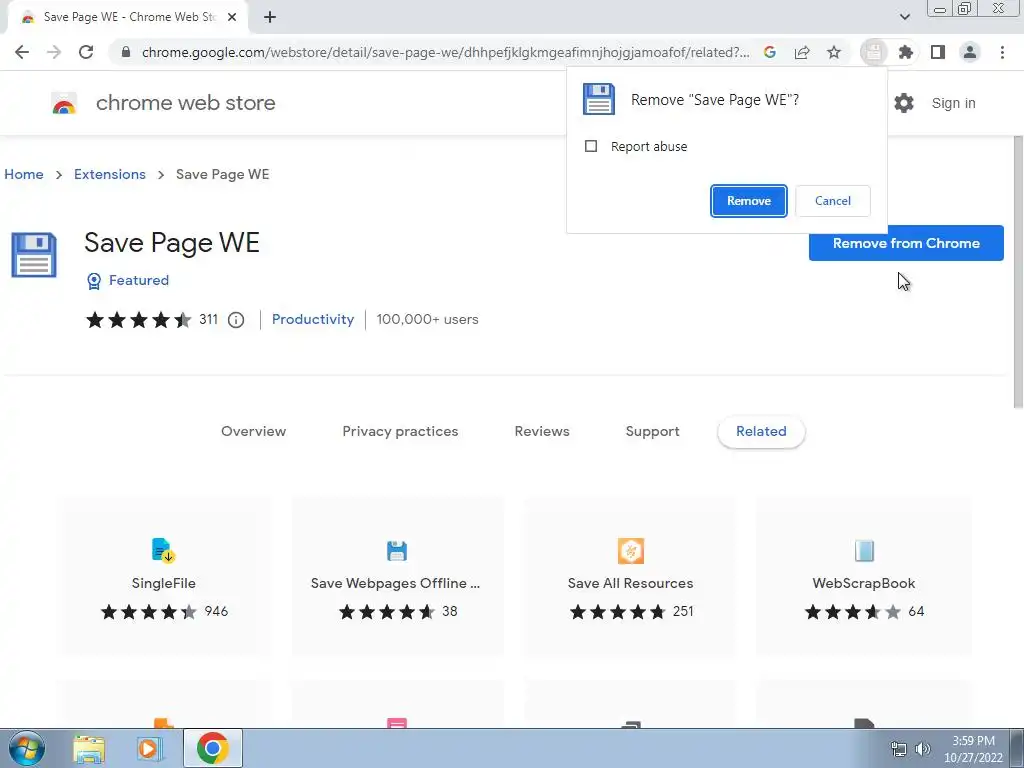
Task: Open the web store settings gear
Action: point(904,103)
